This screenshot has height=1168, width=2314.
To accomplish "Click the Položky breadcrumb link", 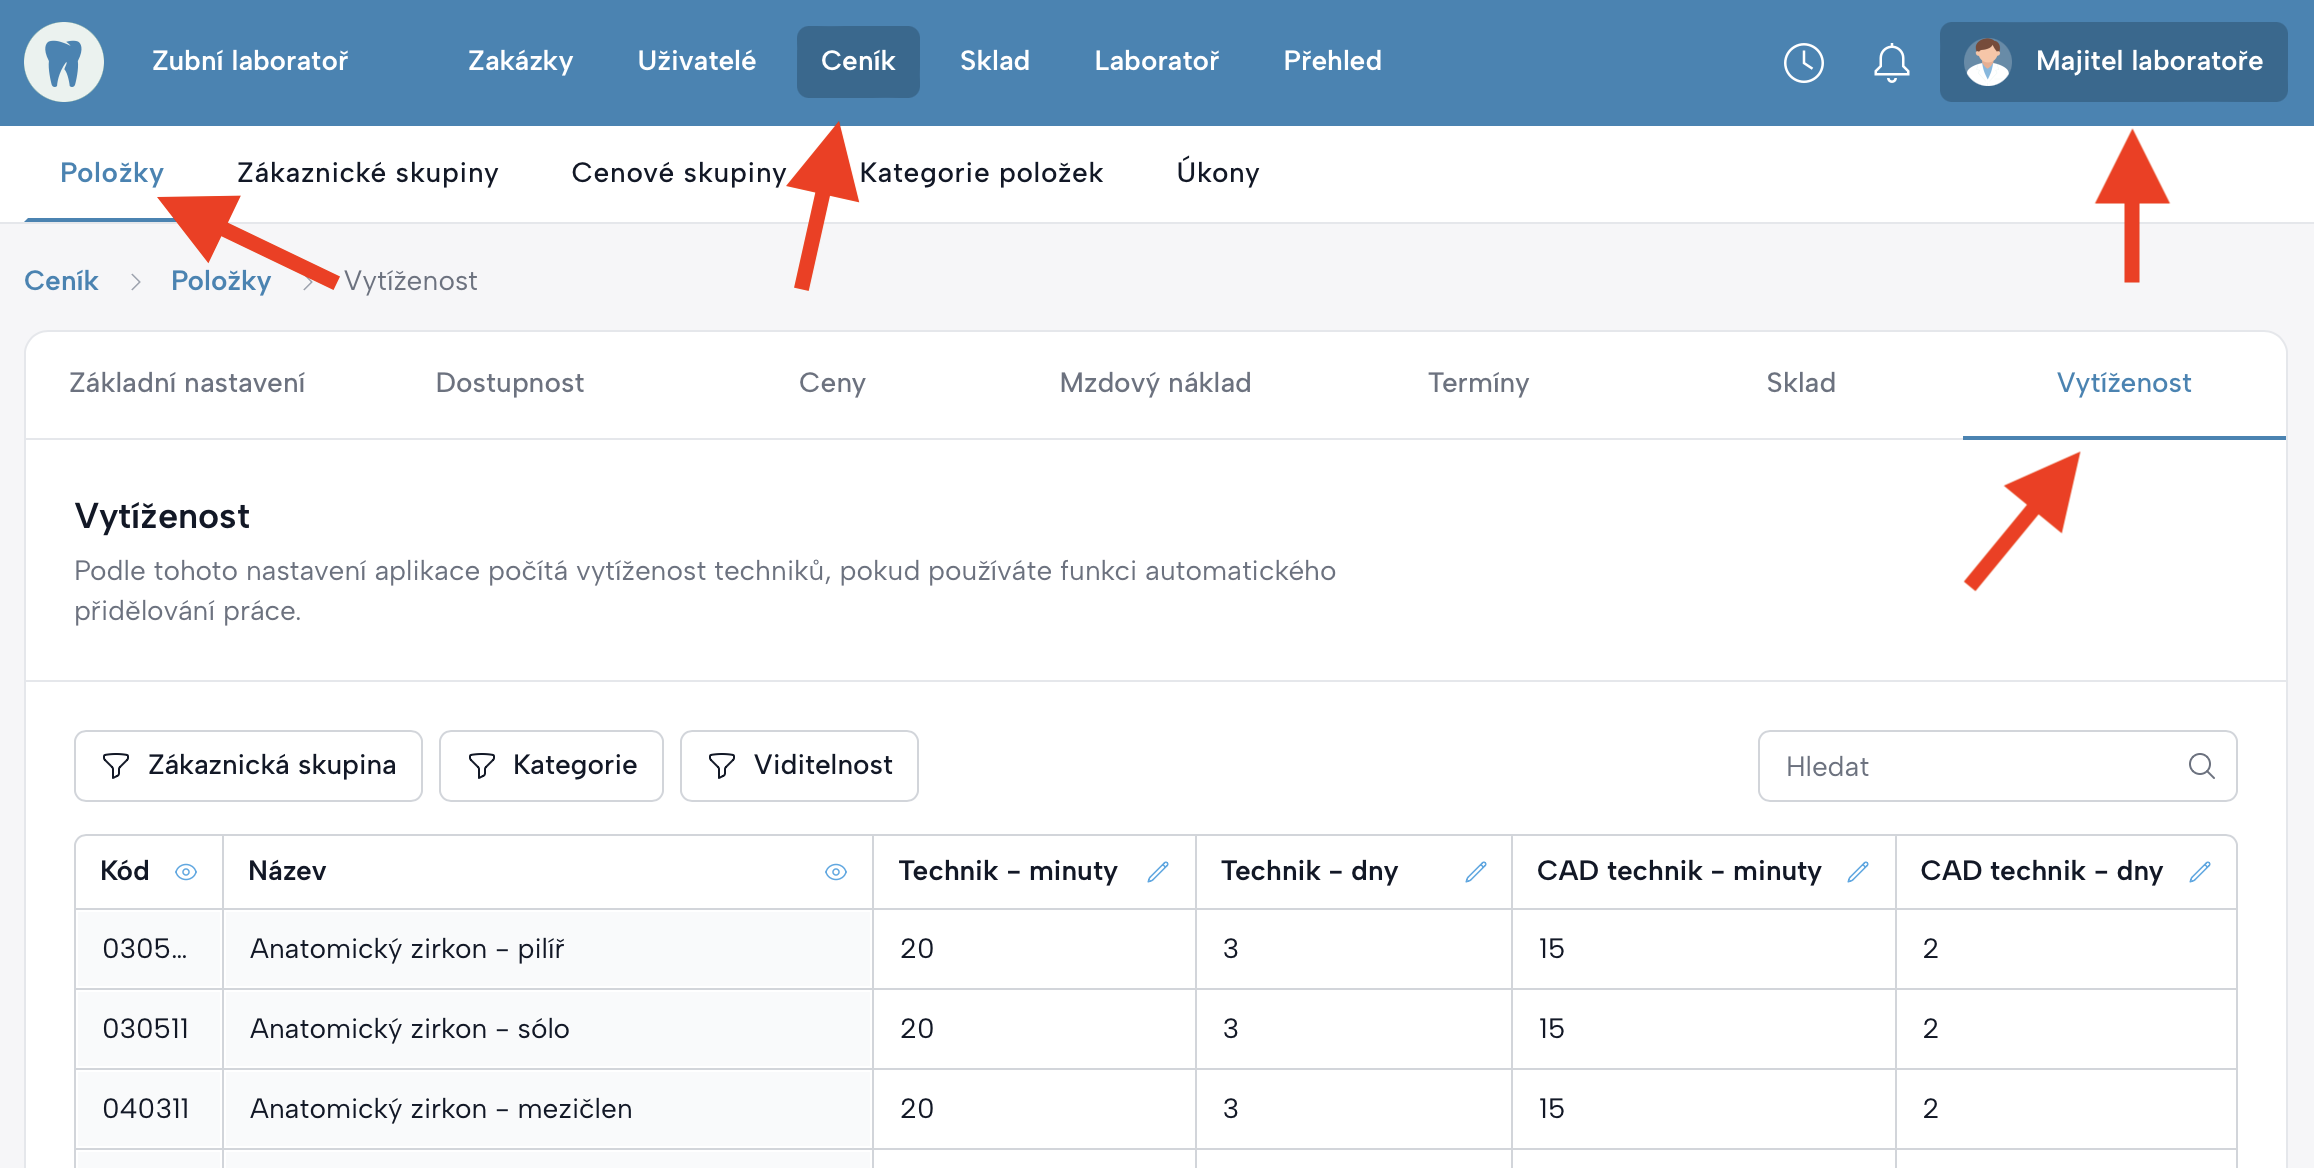I will tap(221, 281).
